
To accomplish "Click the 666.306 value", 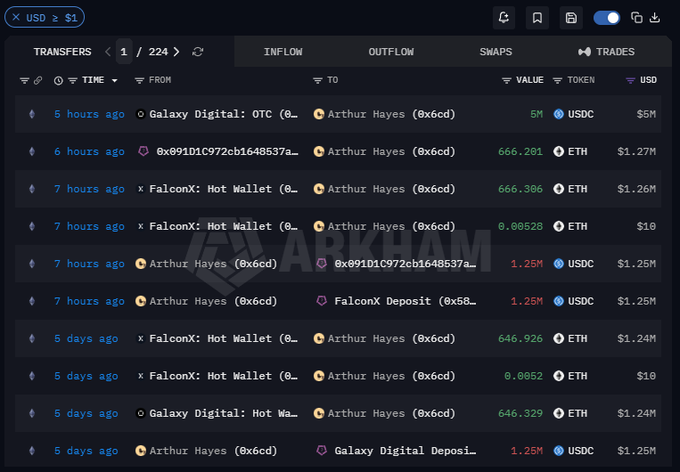I will point(520,189).
